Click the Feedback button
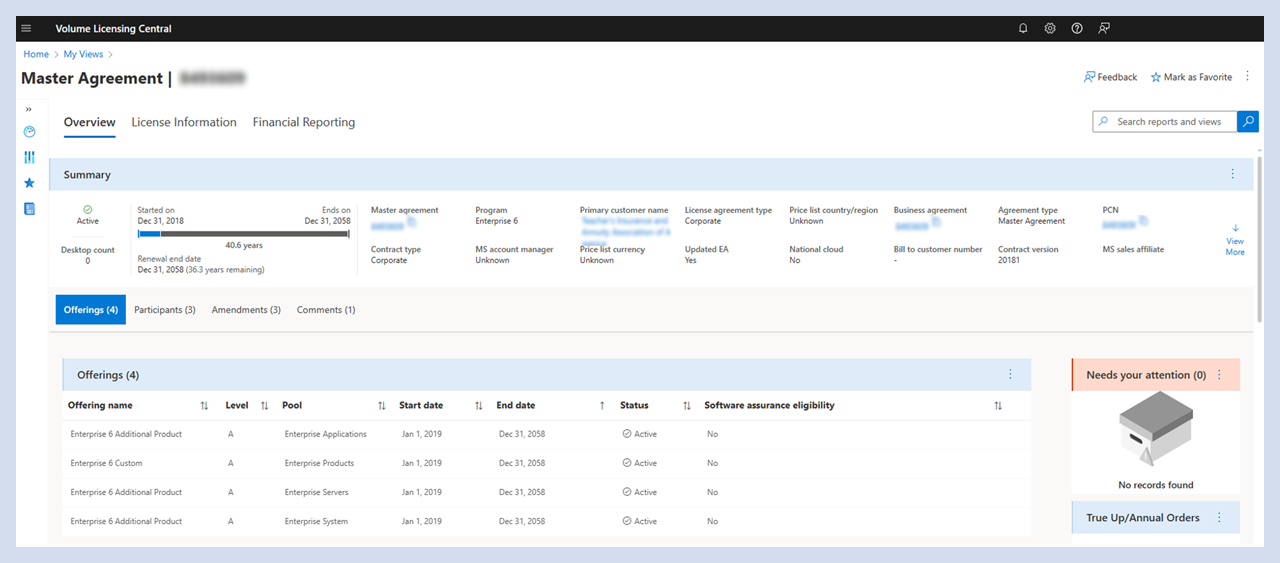 pyautogui.click(x=1111, y=77)
